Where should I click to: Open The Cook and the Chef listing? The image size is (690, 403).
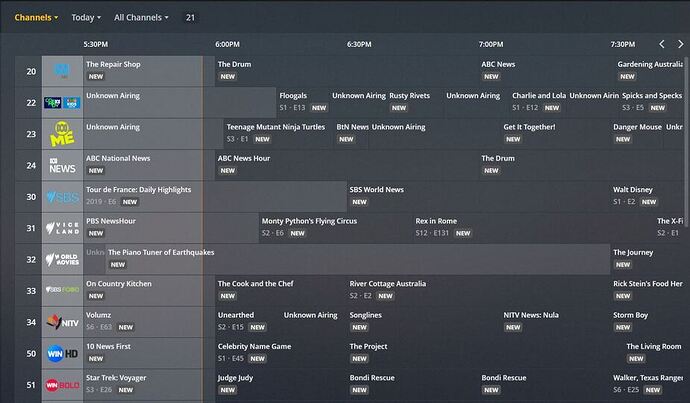(281, 290)
